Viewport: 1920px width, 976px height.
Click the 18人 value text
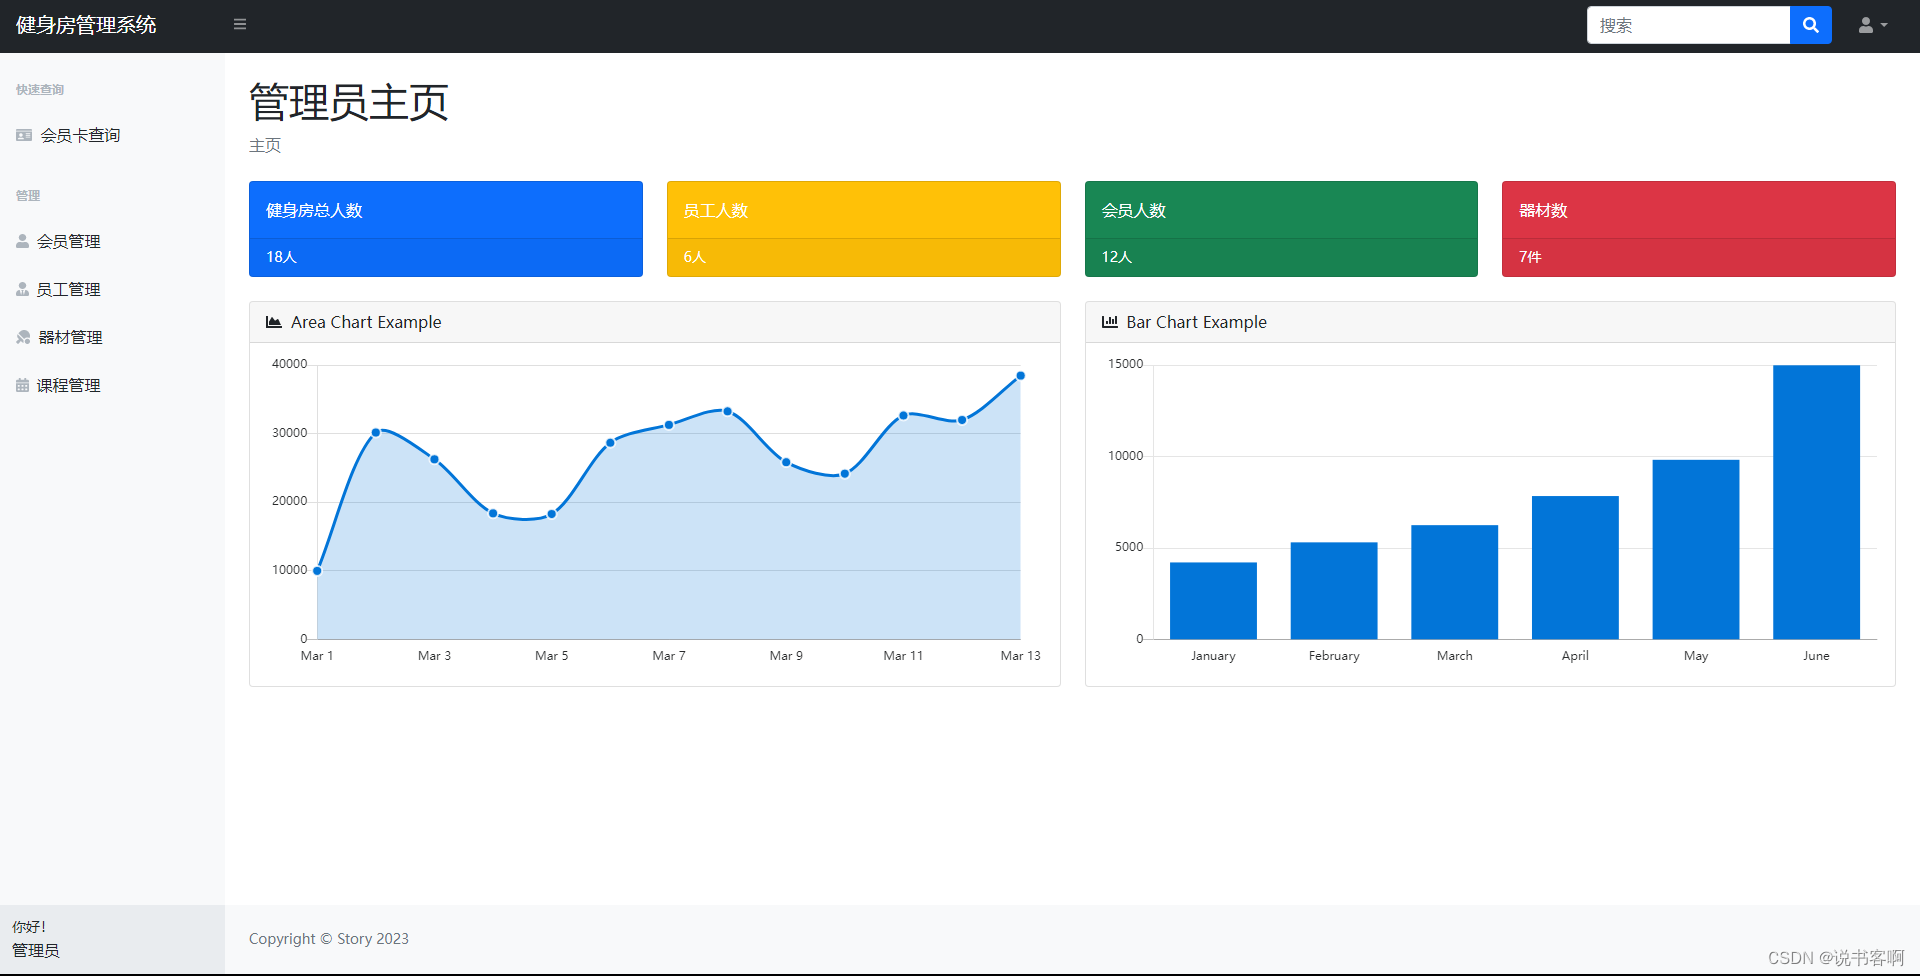[x=282, y=257]
